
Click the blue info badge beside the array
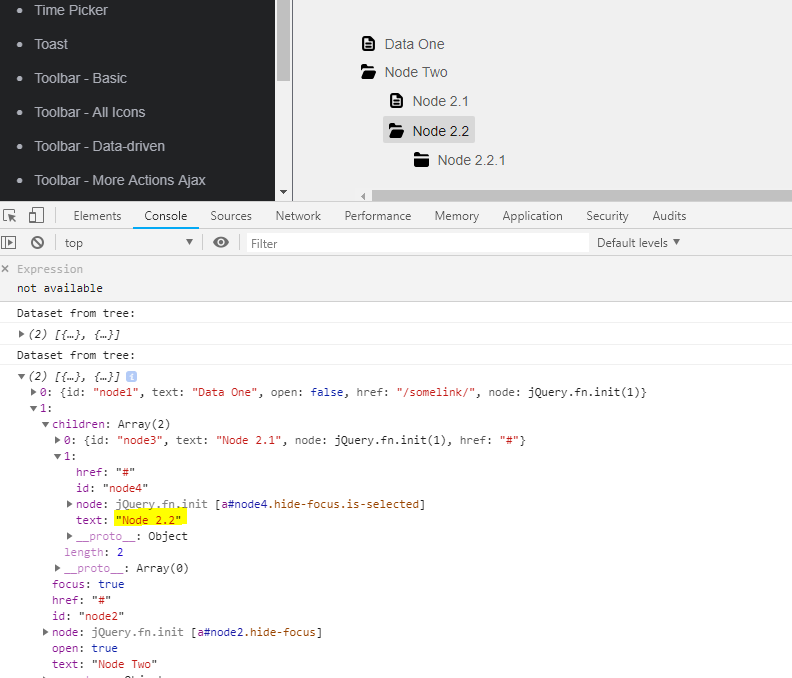pyautogui.click(x=131, y=376)
